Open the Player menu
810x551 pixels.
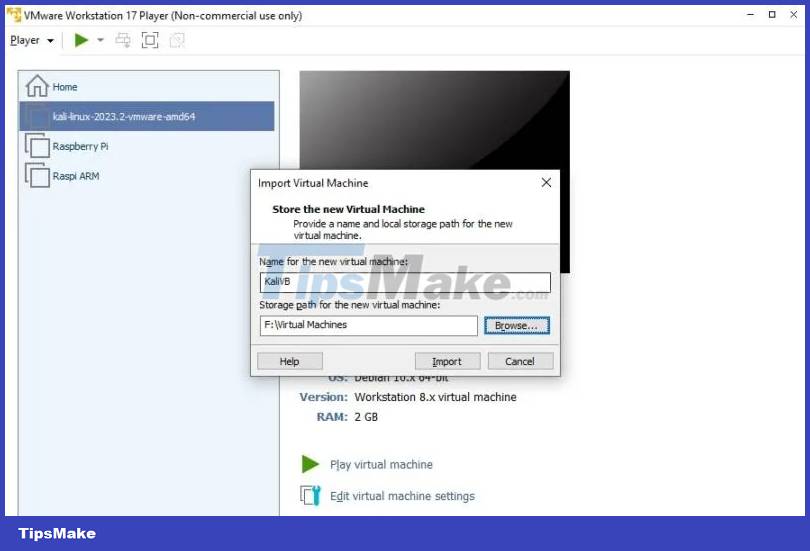click(32, 40)
